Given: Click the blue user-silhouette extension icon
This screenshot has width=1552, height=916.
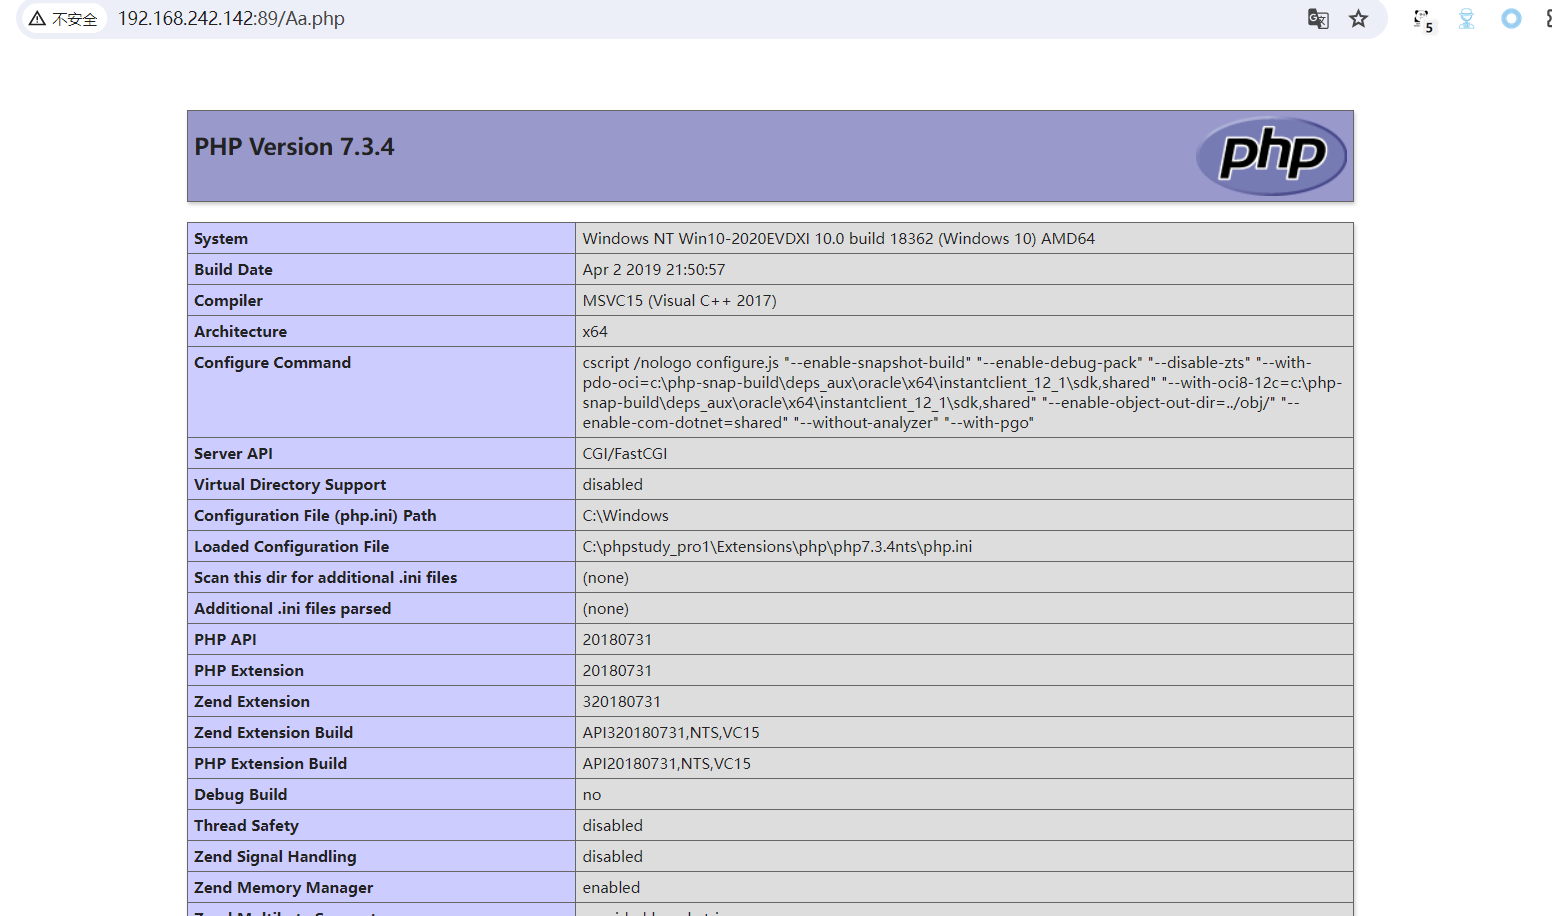Looking at the screenshot, I should [x=1466, y=19].
